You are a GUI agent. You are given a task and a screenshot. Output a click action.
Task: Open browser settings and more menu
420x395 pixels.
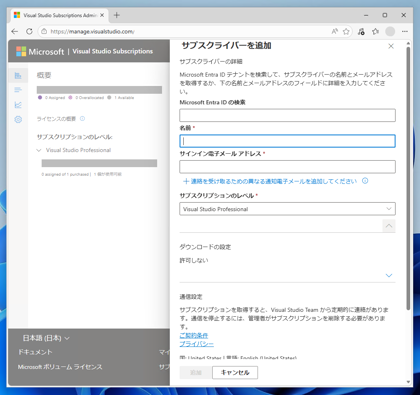pos(405,32)
